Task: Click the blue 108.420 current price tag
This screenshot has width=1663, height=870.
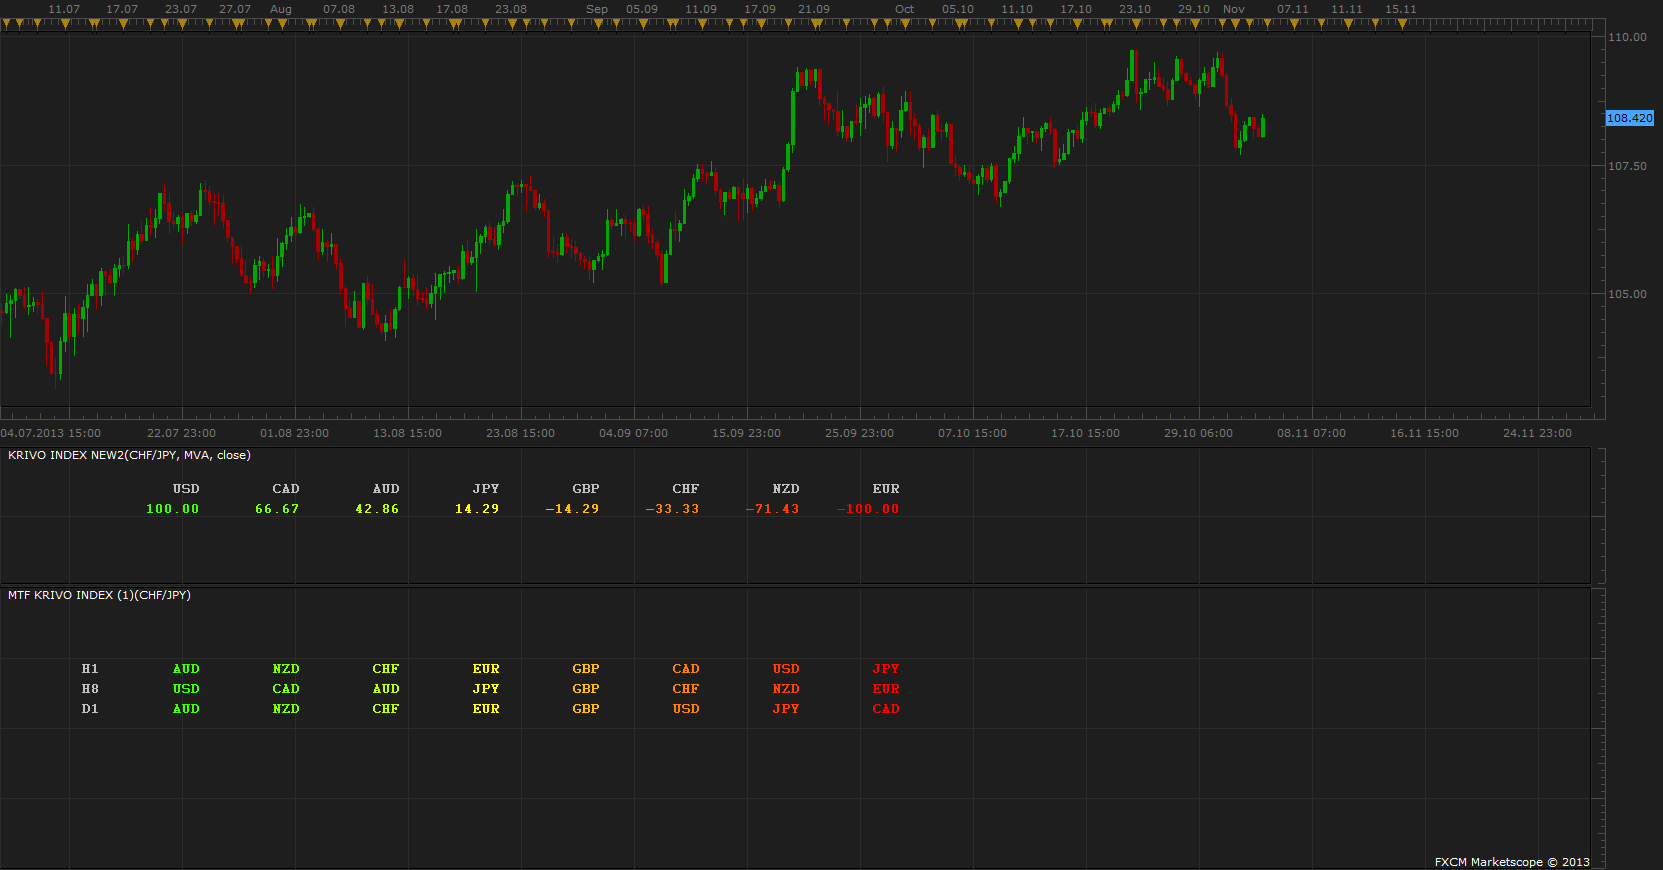Action: click(x=1630, y=118)
